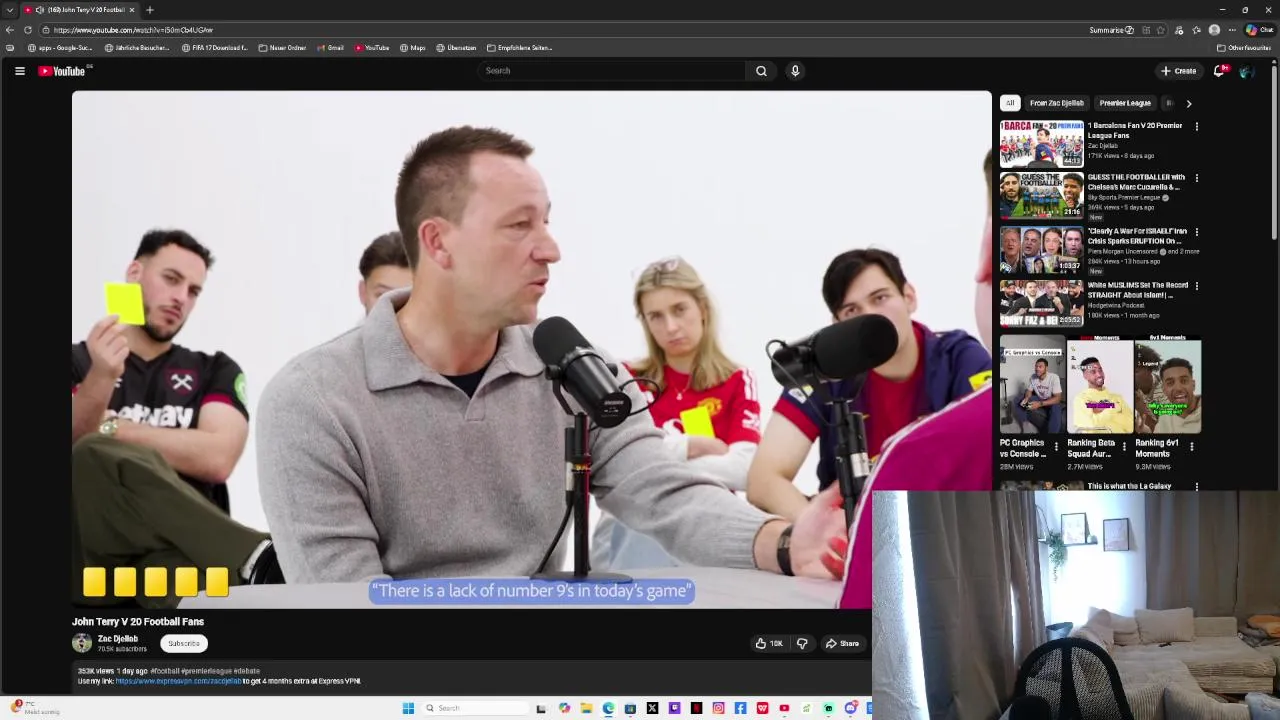Open options for Piers Morgan video
The width and height of the screenshot is (1280, 720).
pos(1196,233)
